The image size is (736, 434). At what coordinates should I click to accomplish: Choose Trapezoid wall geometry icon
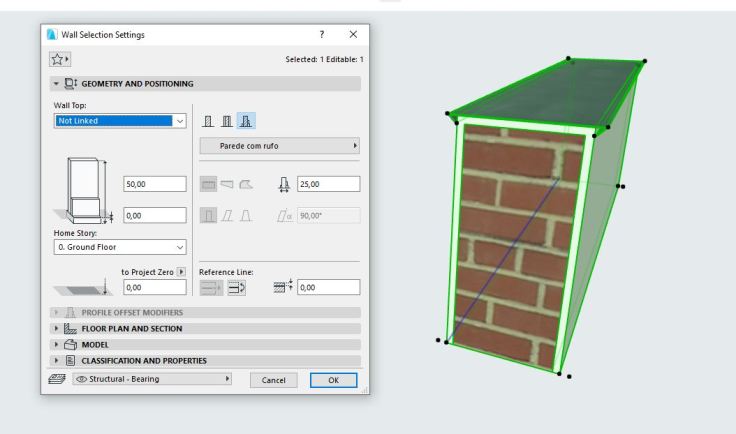[227, 184]
